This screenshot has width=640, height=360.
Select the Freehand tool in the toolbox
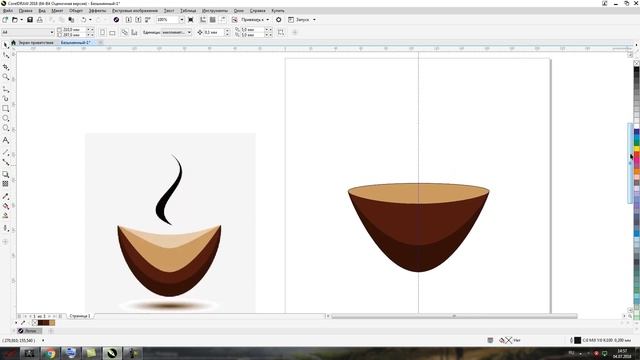(x=5, y=89)
